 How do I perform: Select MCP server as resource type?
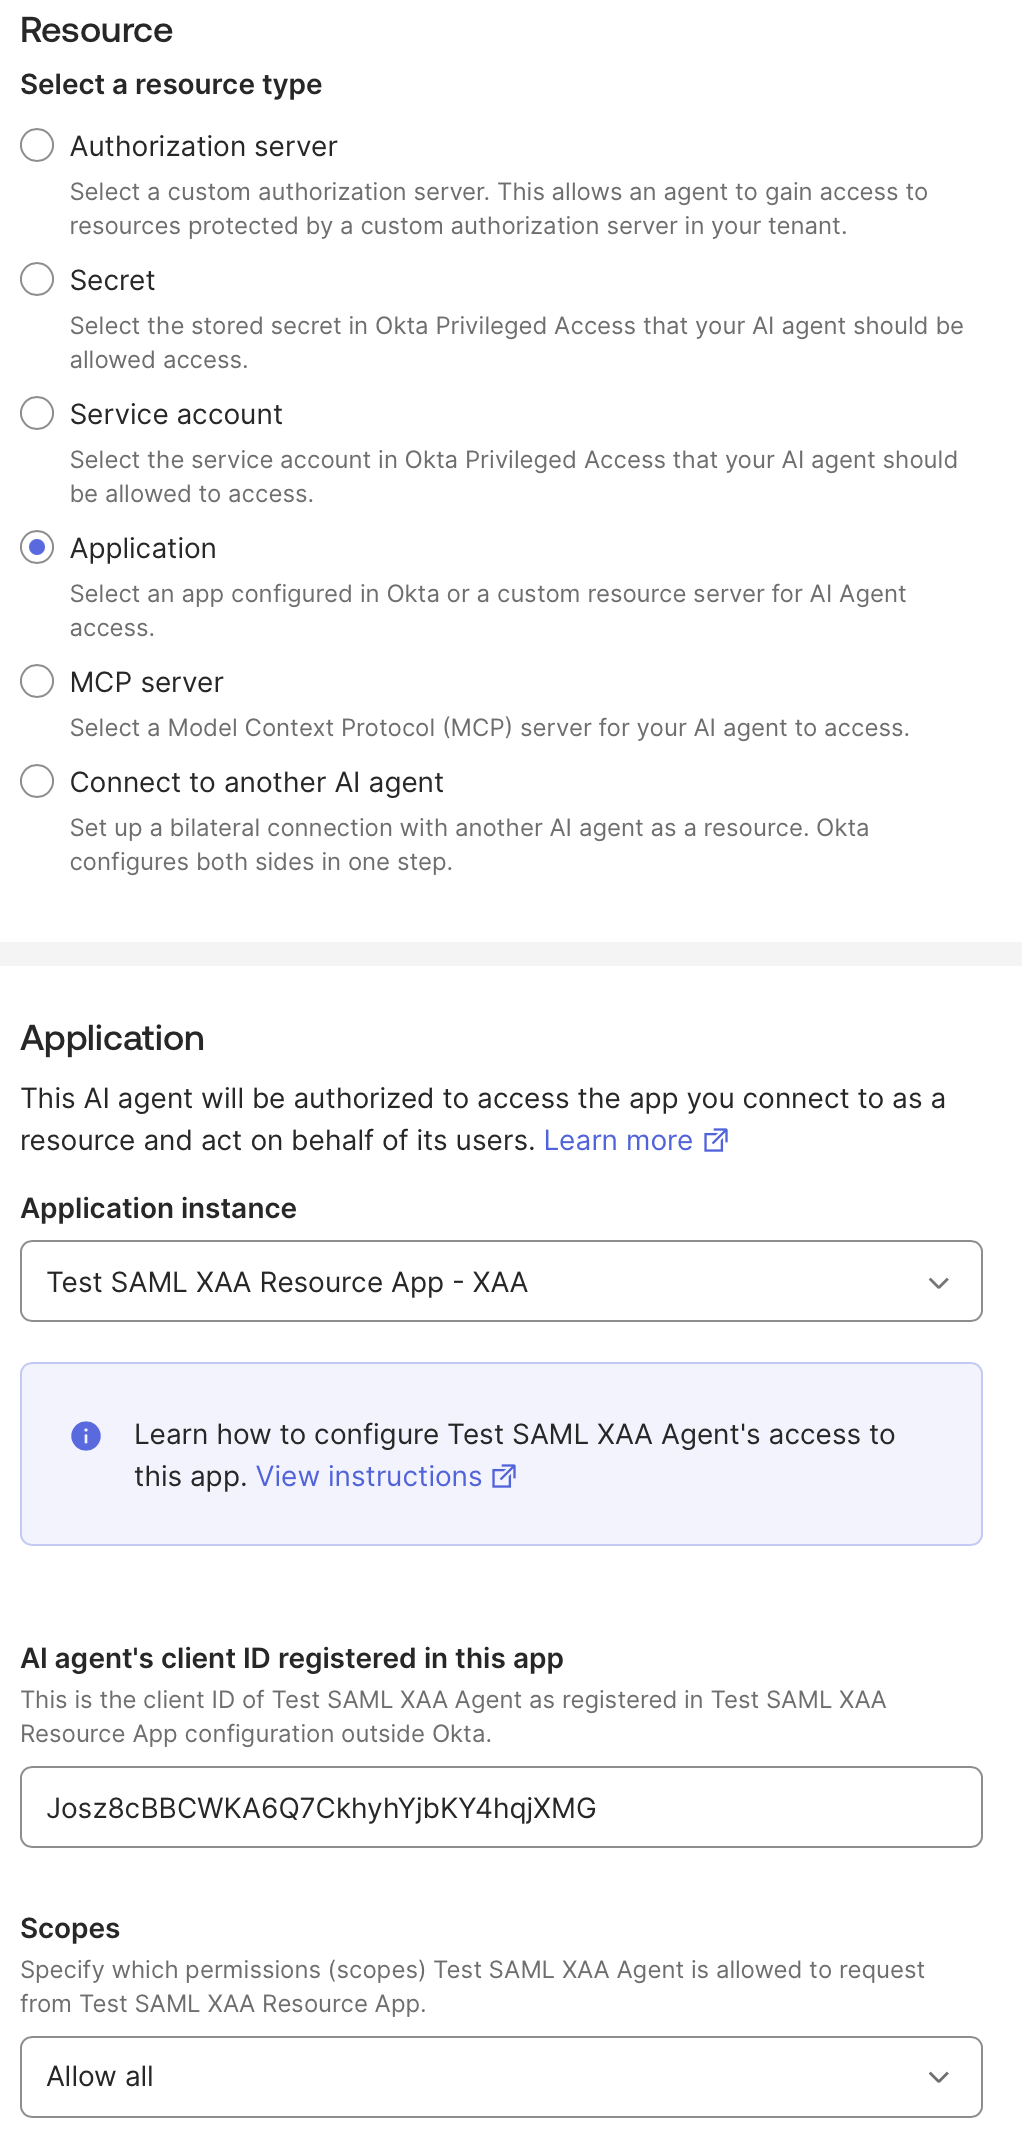(x=37, y=681)
